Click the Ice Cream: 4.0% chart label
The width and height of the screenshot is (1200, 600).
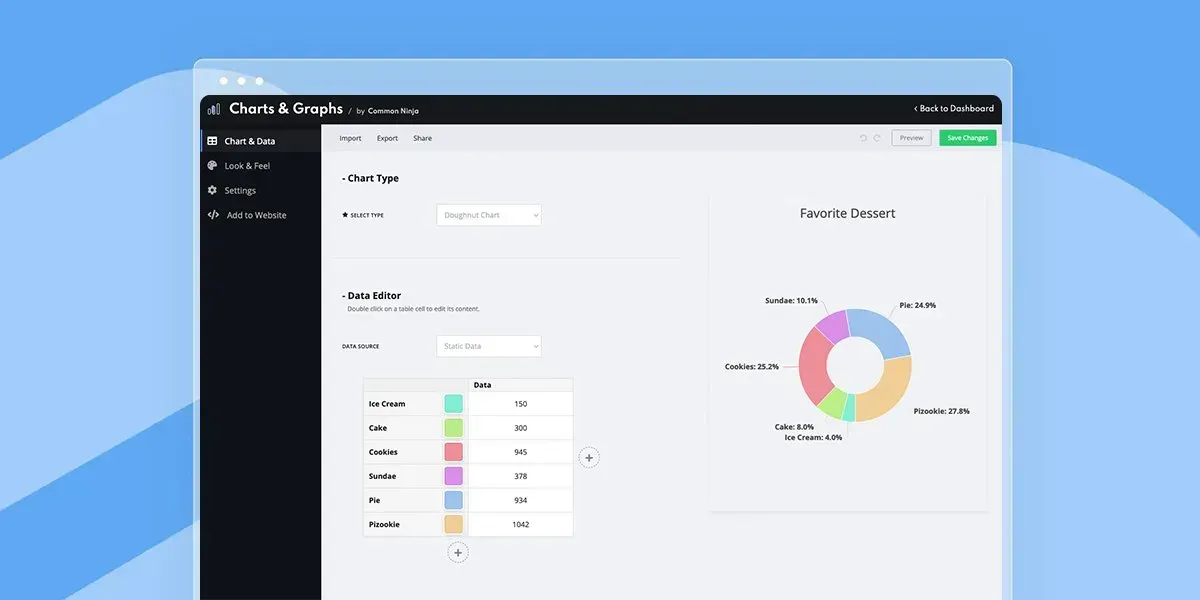coord(813,437)
